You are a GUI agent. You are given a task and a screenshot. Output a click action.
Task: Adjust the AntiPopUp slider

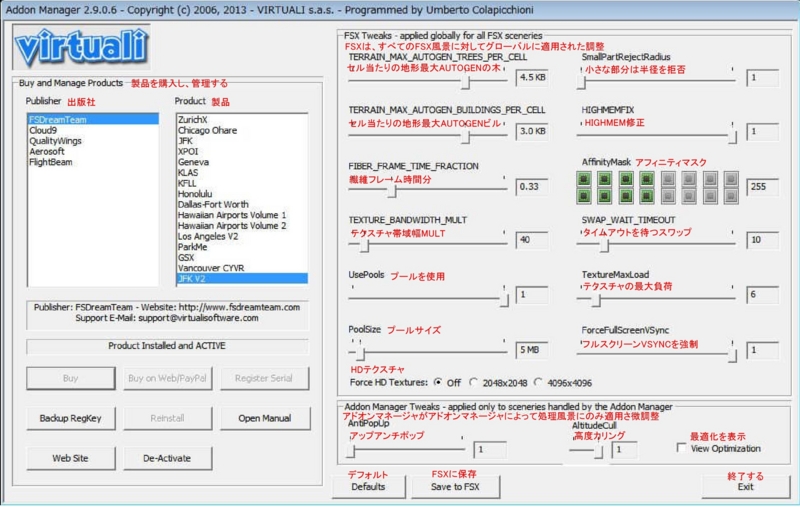pyautogui.click(x=351, y=450)
